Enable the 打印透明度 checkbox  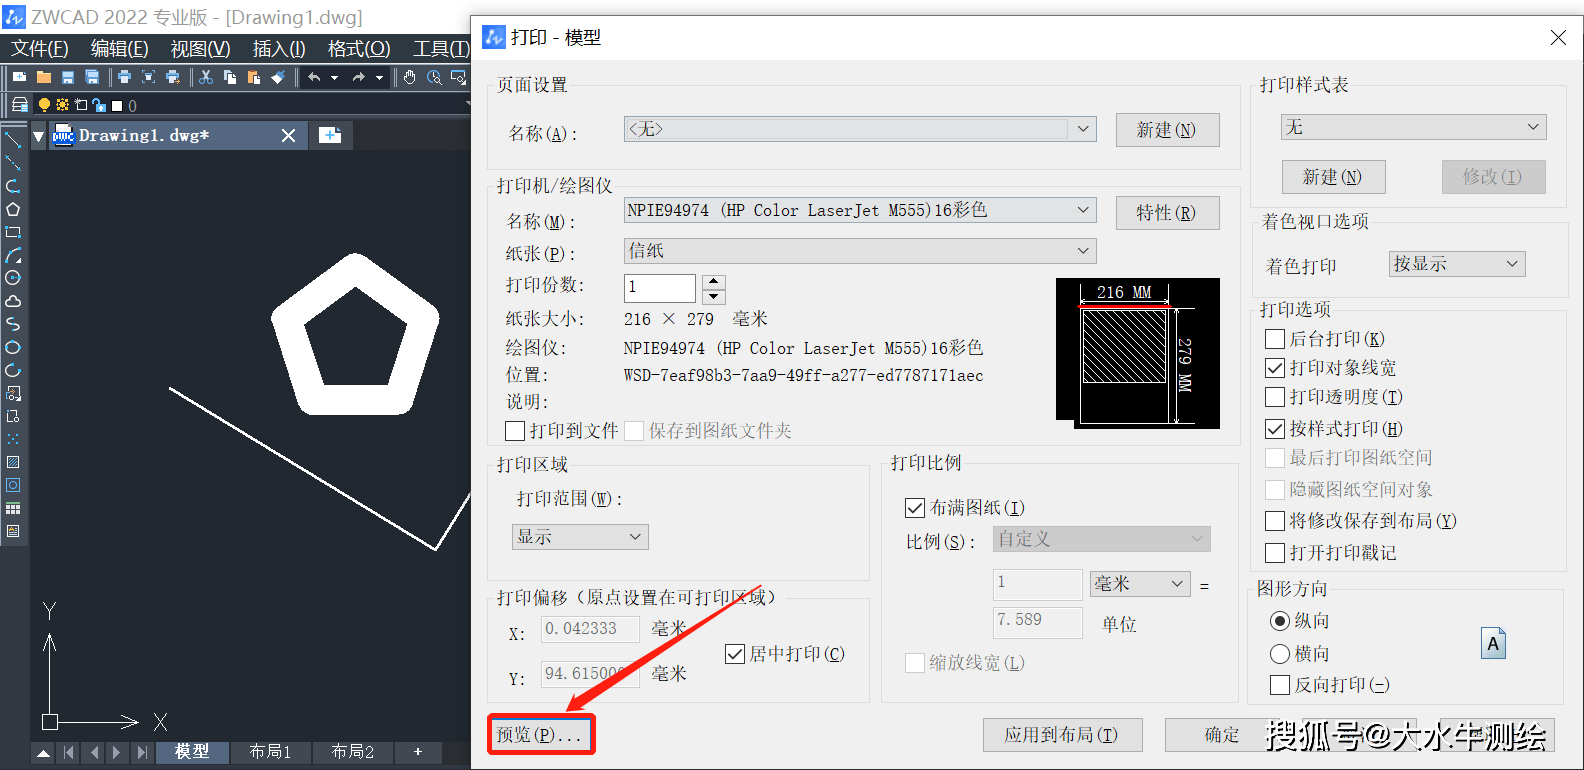(1275, 397)
